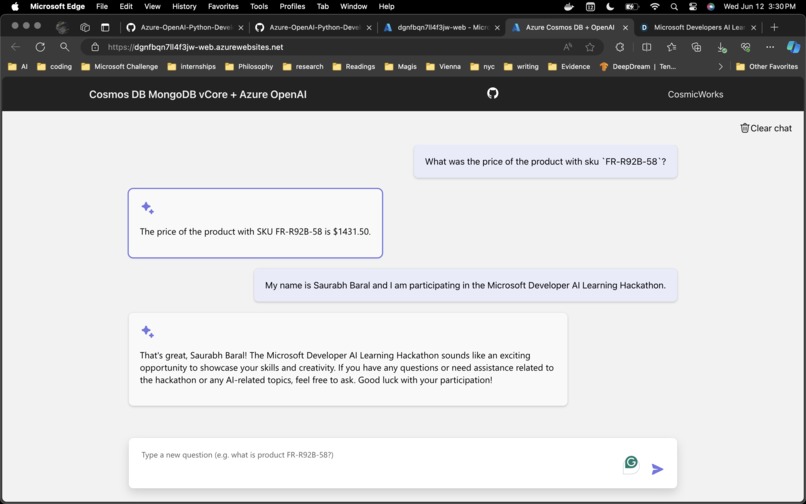Screen dimensions: 806x504
Task: Click the date and time in menu bar
Action: click(x=759, y=7)
